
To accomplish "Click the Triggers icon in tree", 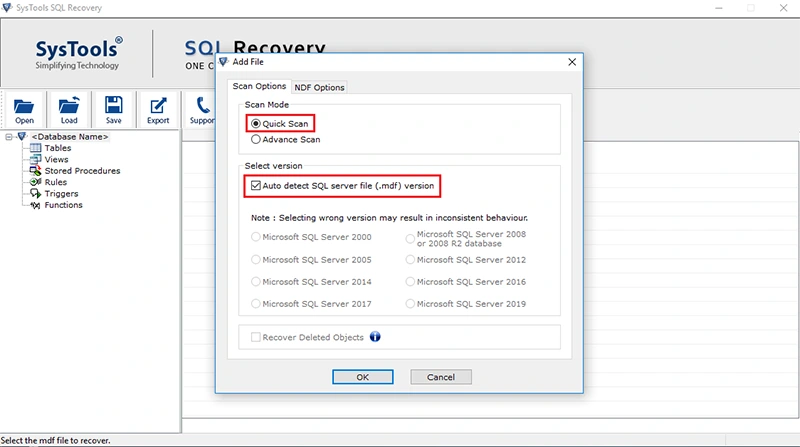I will [35, 193].
